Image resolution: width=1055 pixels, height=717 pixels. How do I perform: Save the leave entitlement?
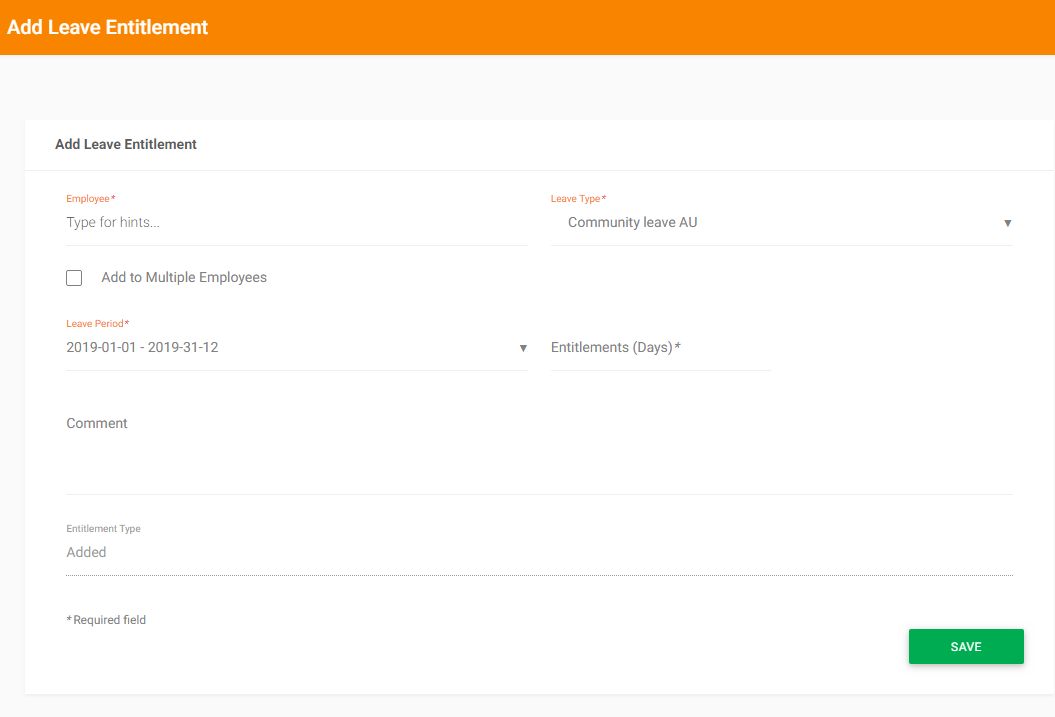click(x=966, y=646)
